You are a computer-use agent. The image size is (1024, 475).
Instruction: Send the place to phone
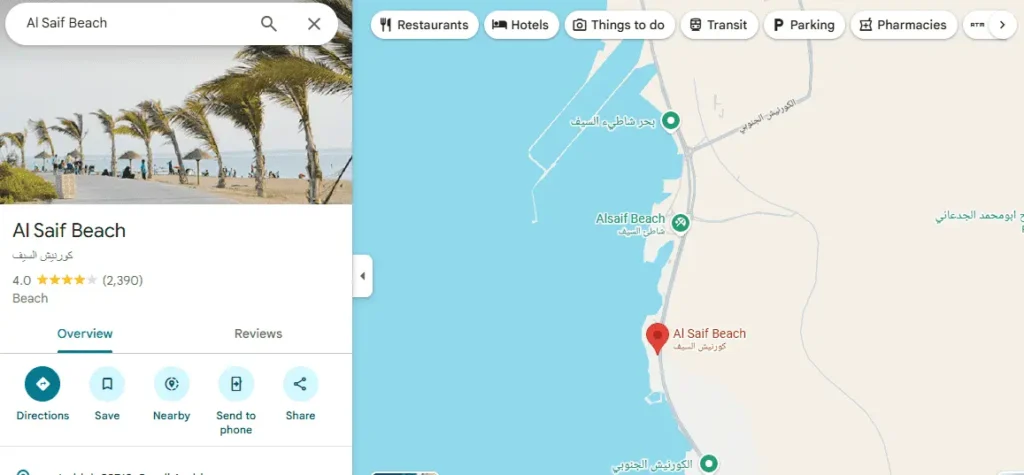pyautogui.click(x=236, y=384)
